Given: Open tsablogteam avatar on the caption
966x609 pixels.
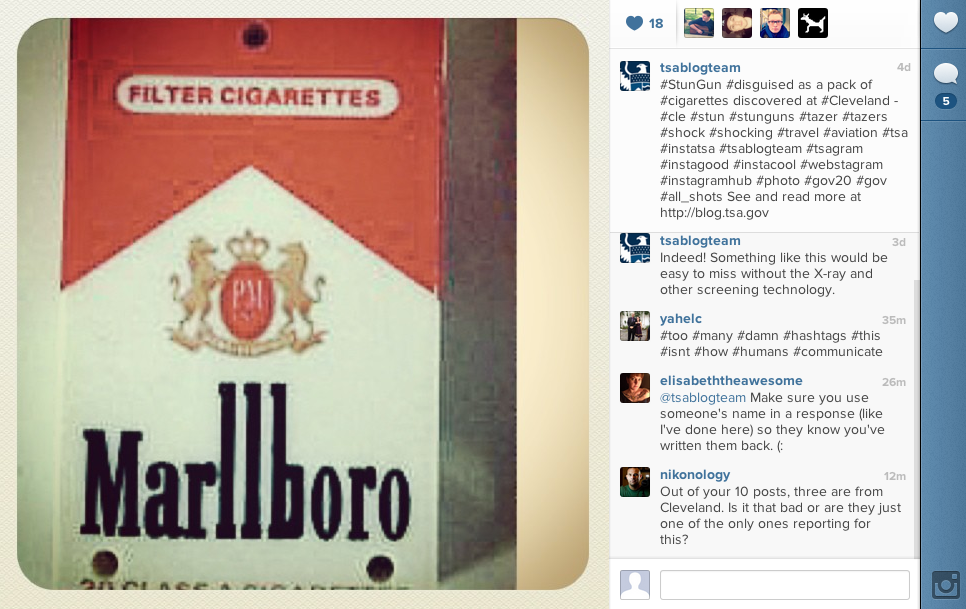Looking at the screenshot, I should coord(635,76).
